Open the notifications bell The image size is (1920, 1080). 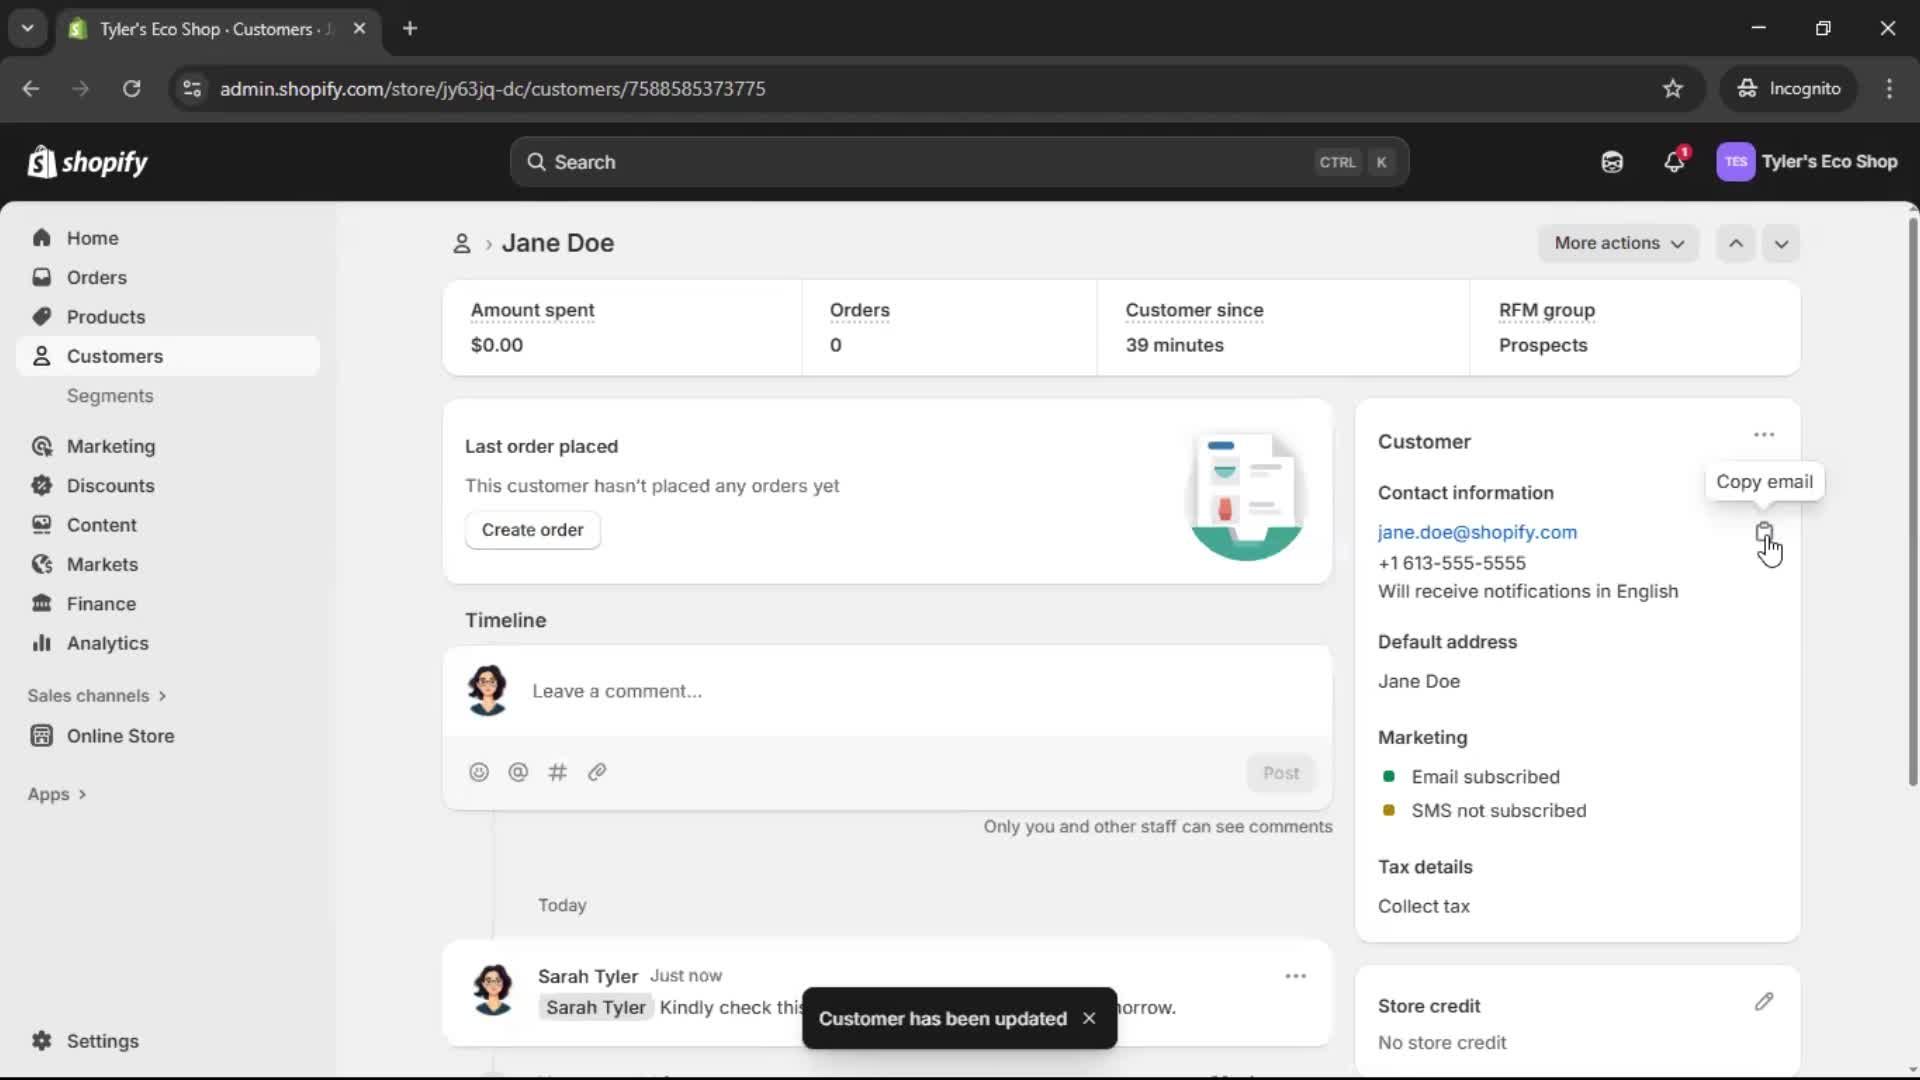(1675, 161)
